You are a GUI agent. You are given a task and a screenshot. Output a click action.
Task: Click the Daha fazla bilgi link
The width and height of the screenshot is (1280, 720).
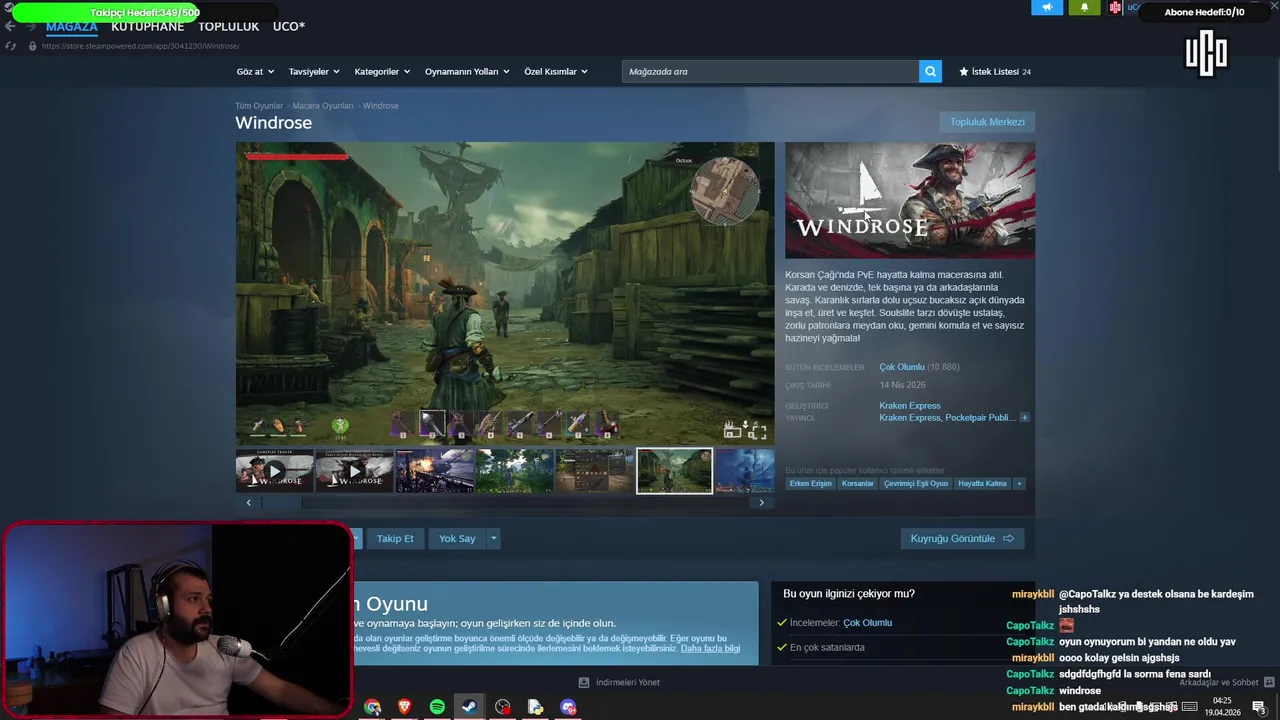[710, 648]
